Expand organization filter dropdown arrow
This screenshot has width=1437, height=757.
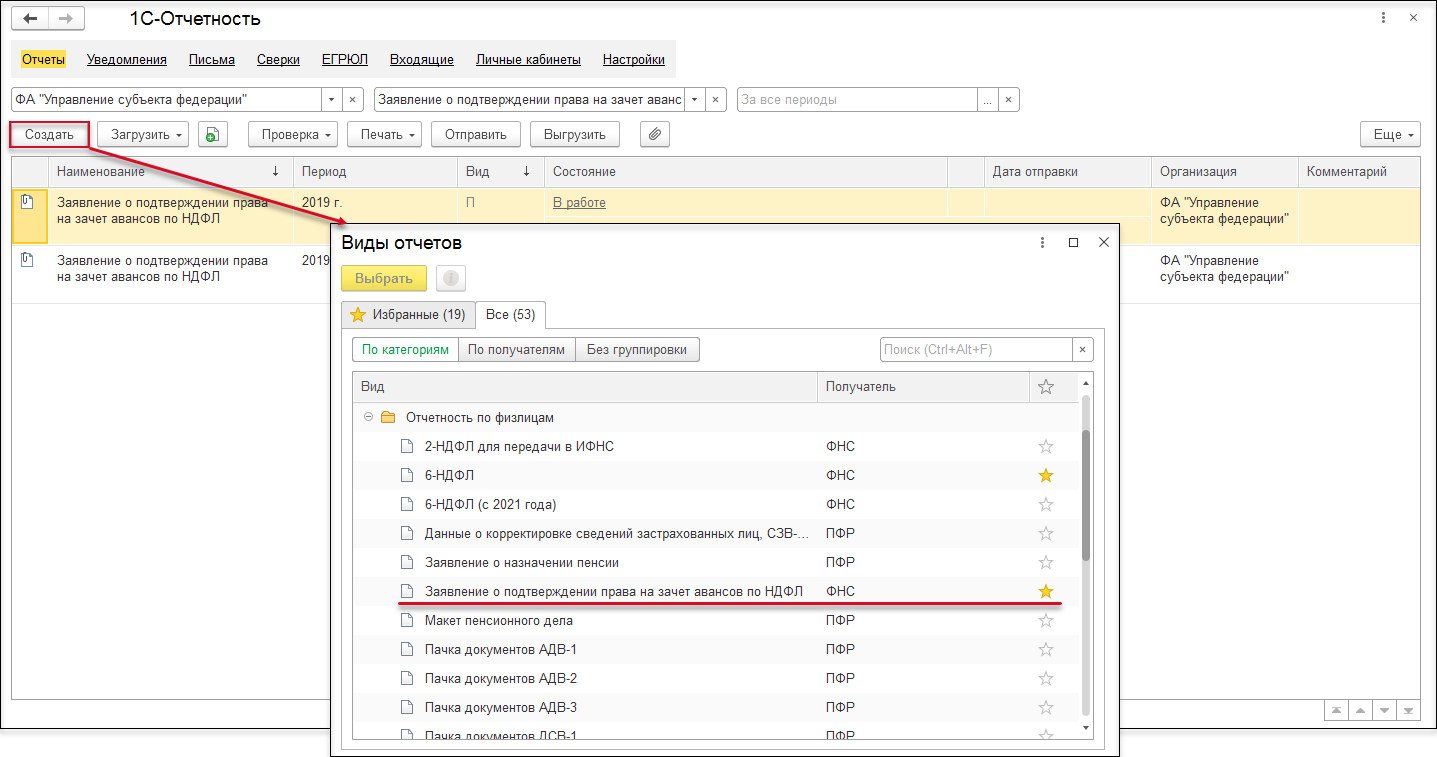pos(332,100)
